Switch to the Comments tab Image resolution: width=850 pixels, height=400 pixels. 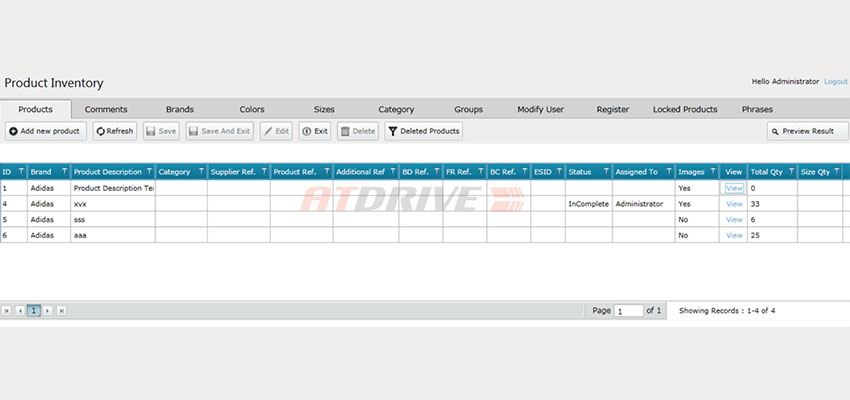click(106, 109)
